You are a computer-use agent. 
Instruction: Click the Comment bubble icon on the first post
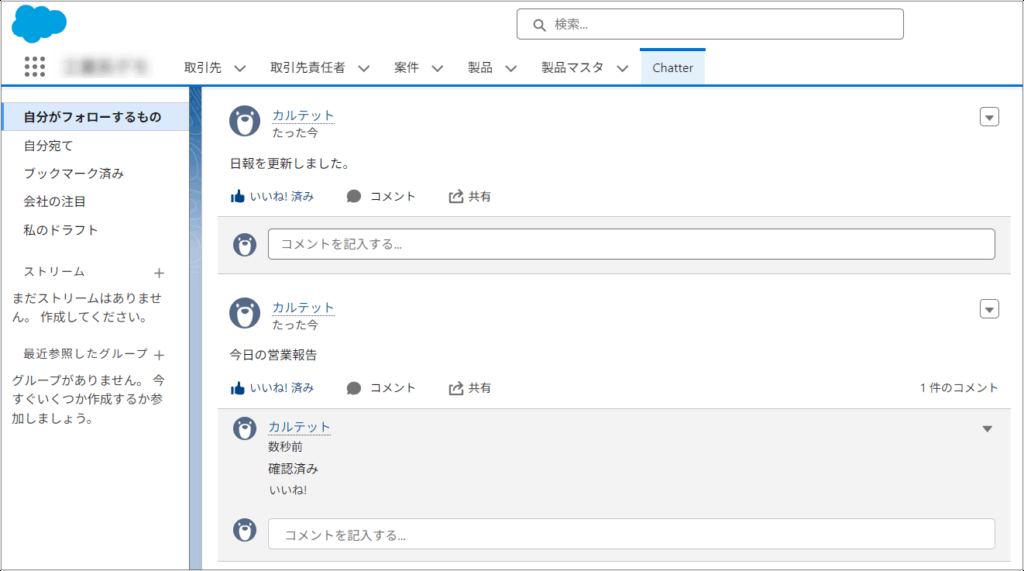pyautogui.click(x=354, y=197)
